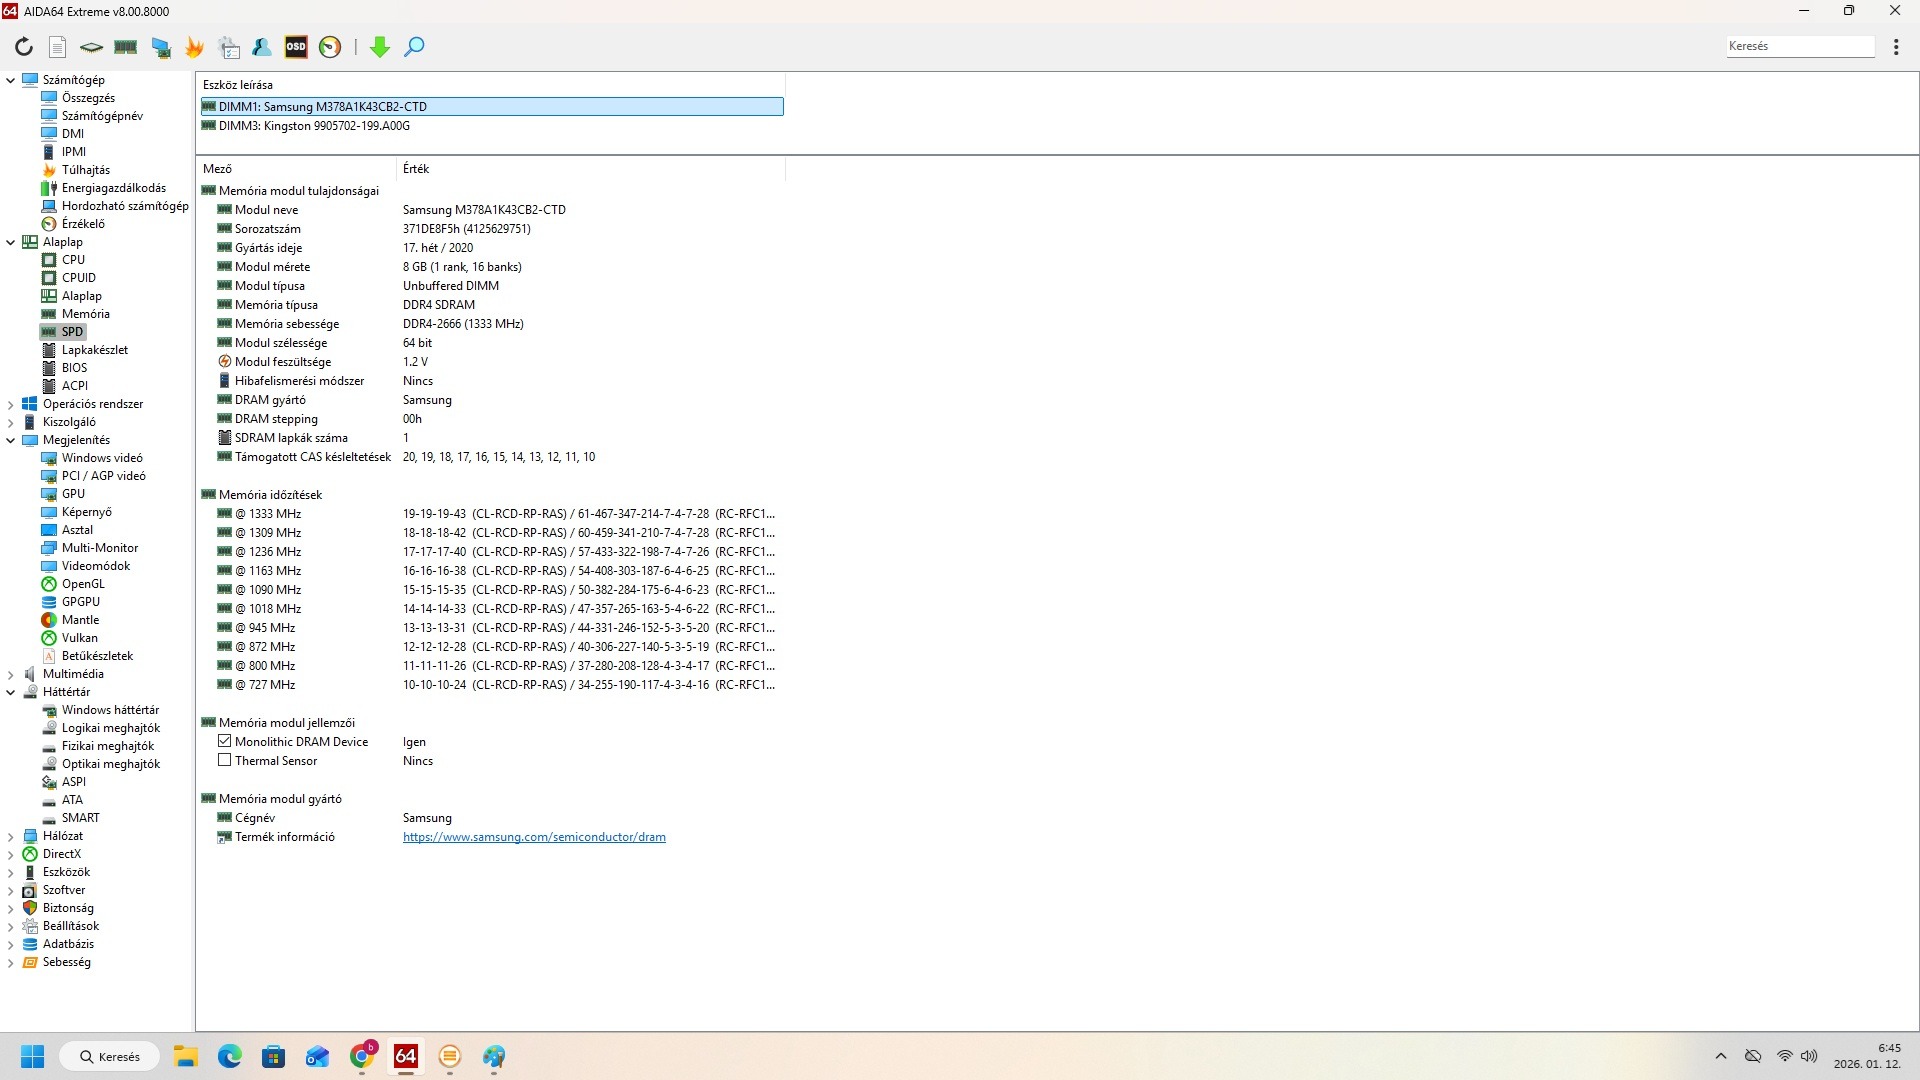Toggle Thermal Sensor checkbox

click(225, 761)
